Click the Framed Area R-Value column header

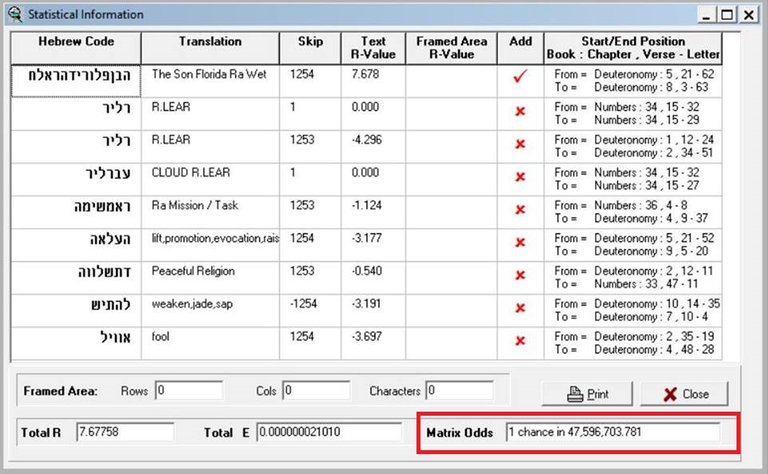[451, 48]
